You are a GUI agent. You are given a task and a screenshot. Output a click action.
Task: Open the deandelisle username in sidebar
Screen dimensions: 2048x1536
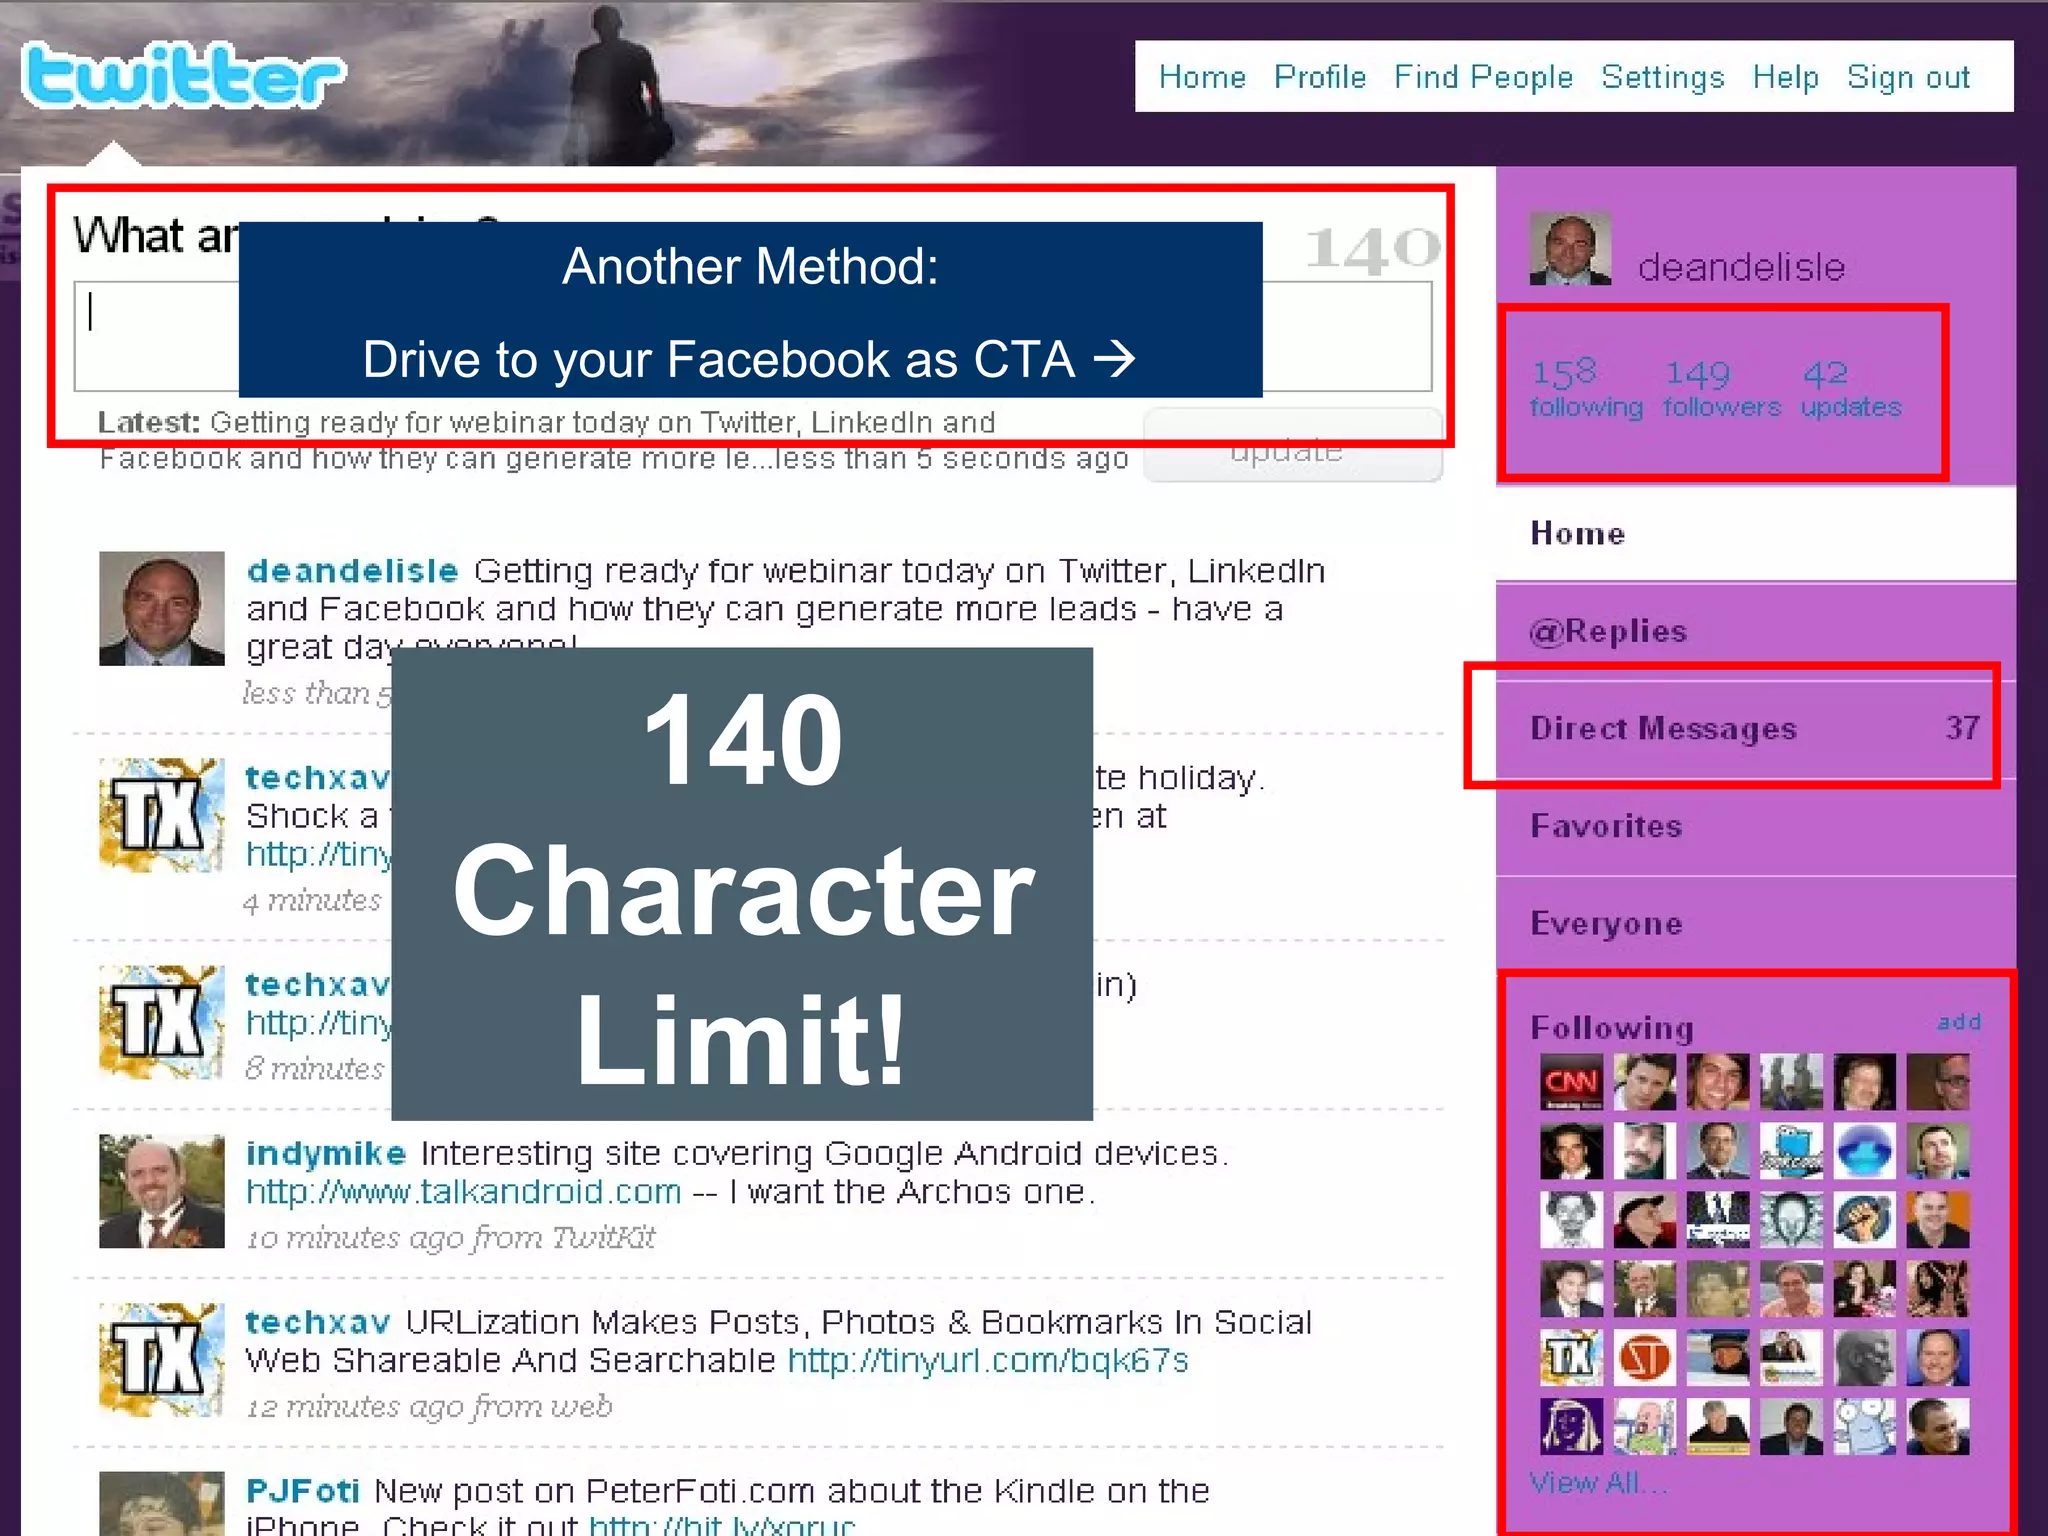click(1741, 267)
